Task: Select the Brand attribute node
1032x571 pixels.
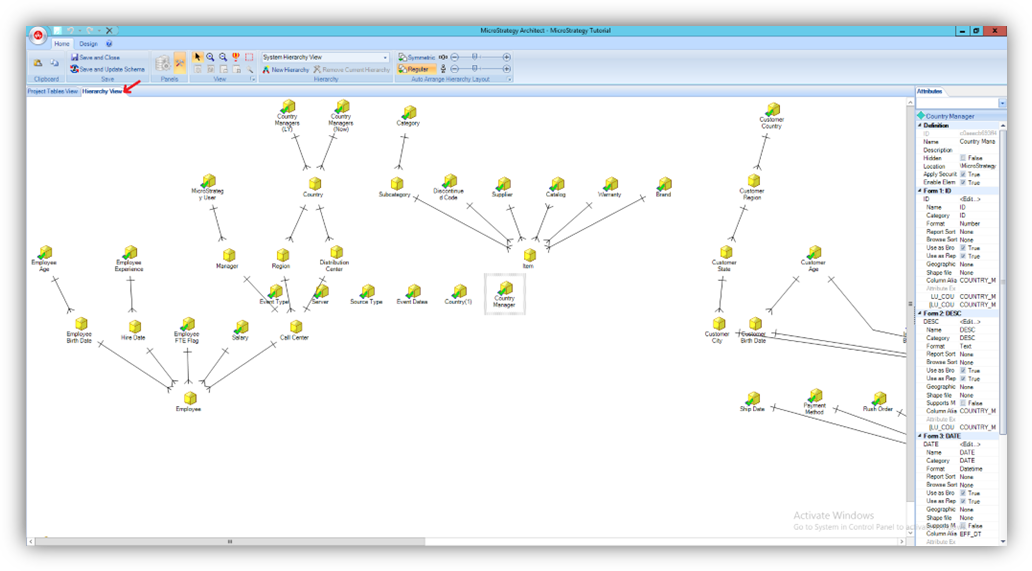Action: [x=664, y=187]
